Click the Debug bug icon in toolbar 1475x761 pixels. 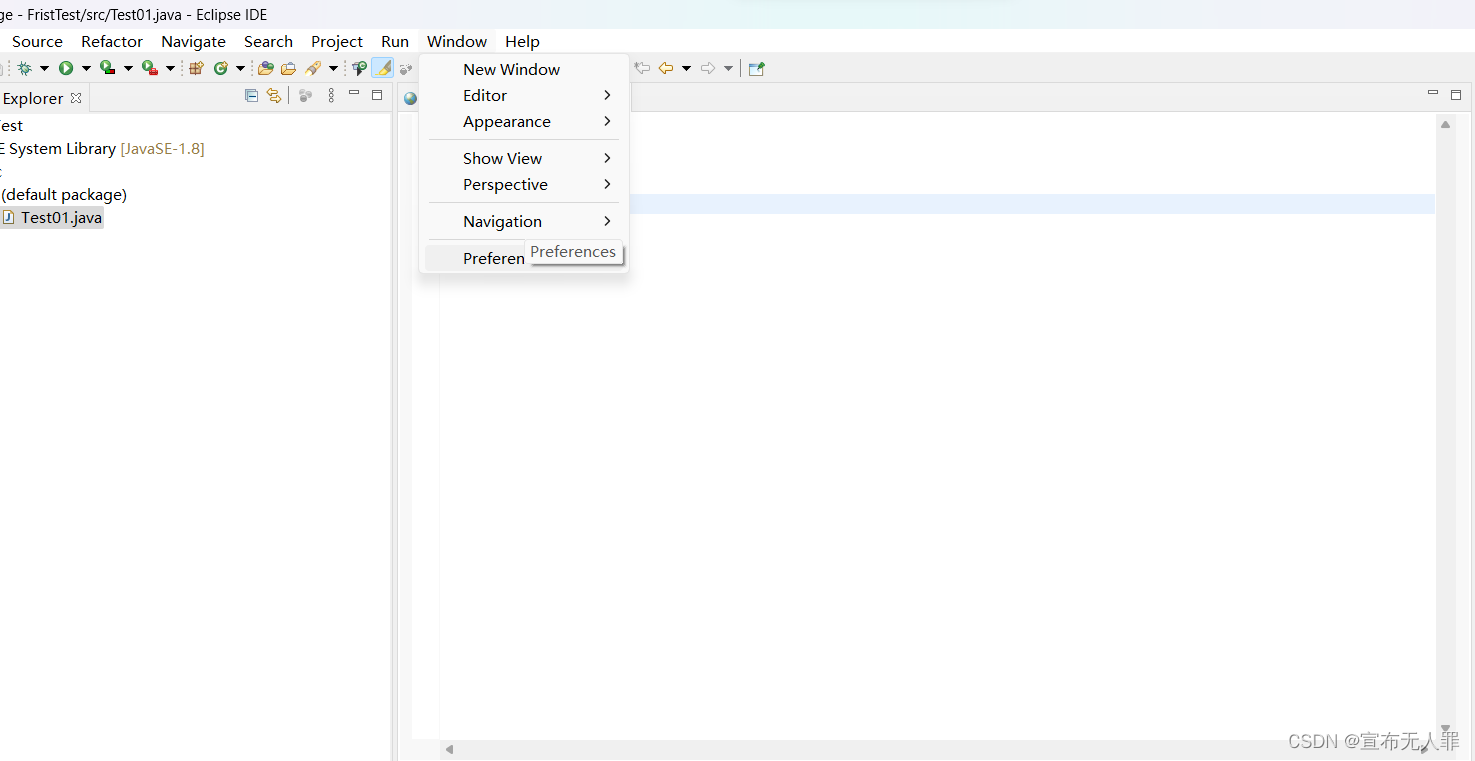[24, 68]
